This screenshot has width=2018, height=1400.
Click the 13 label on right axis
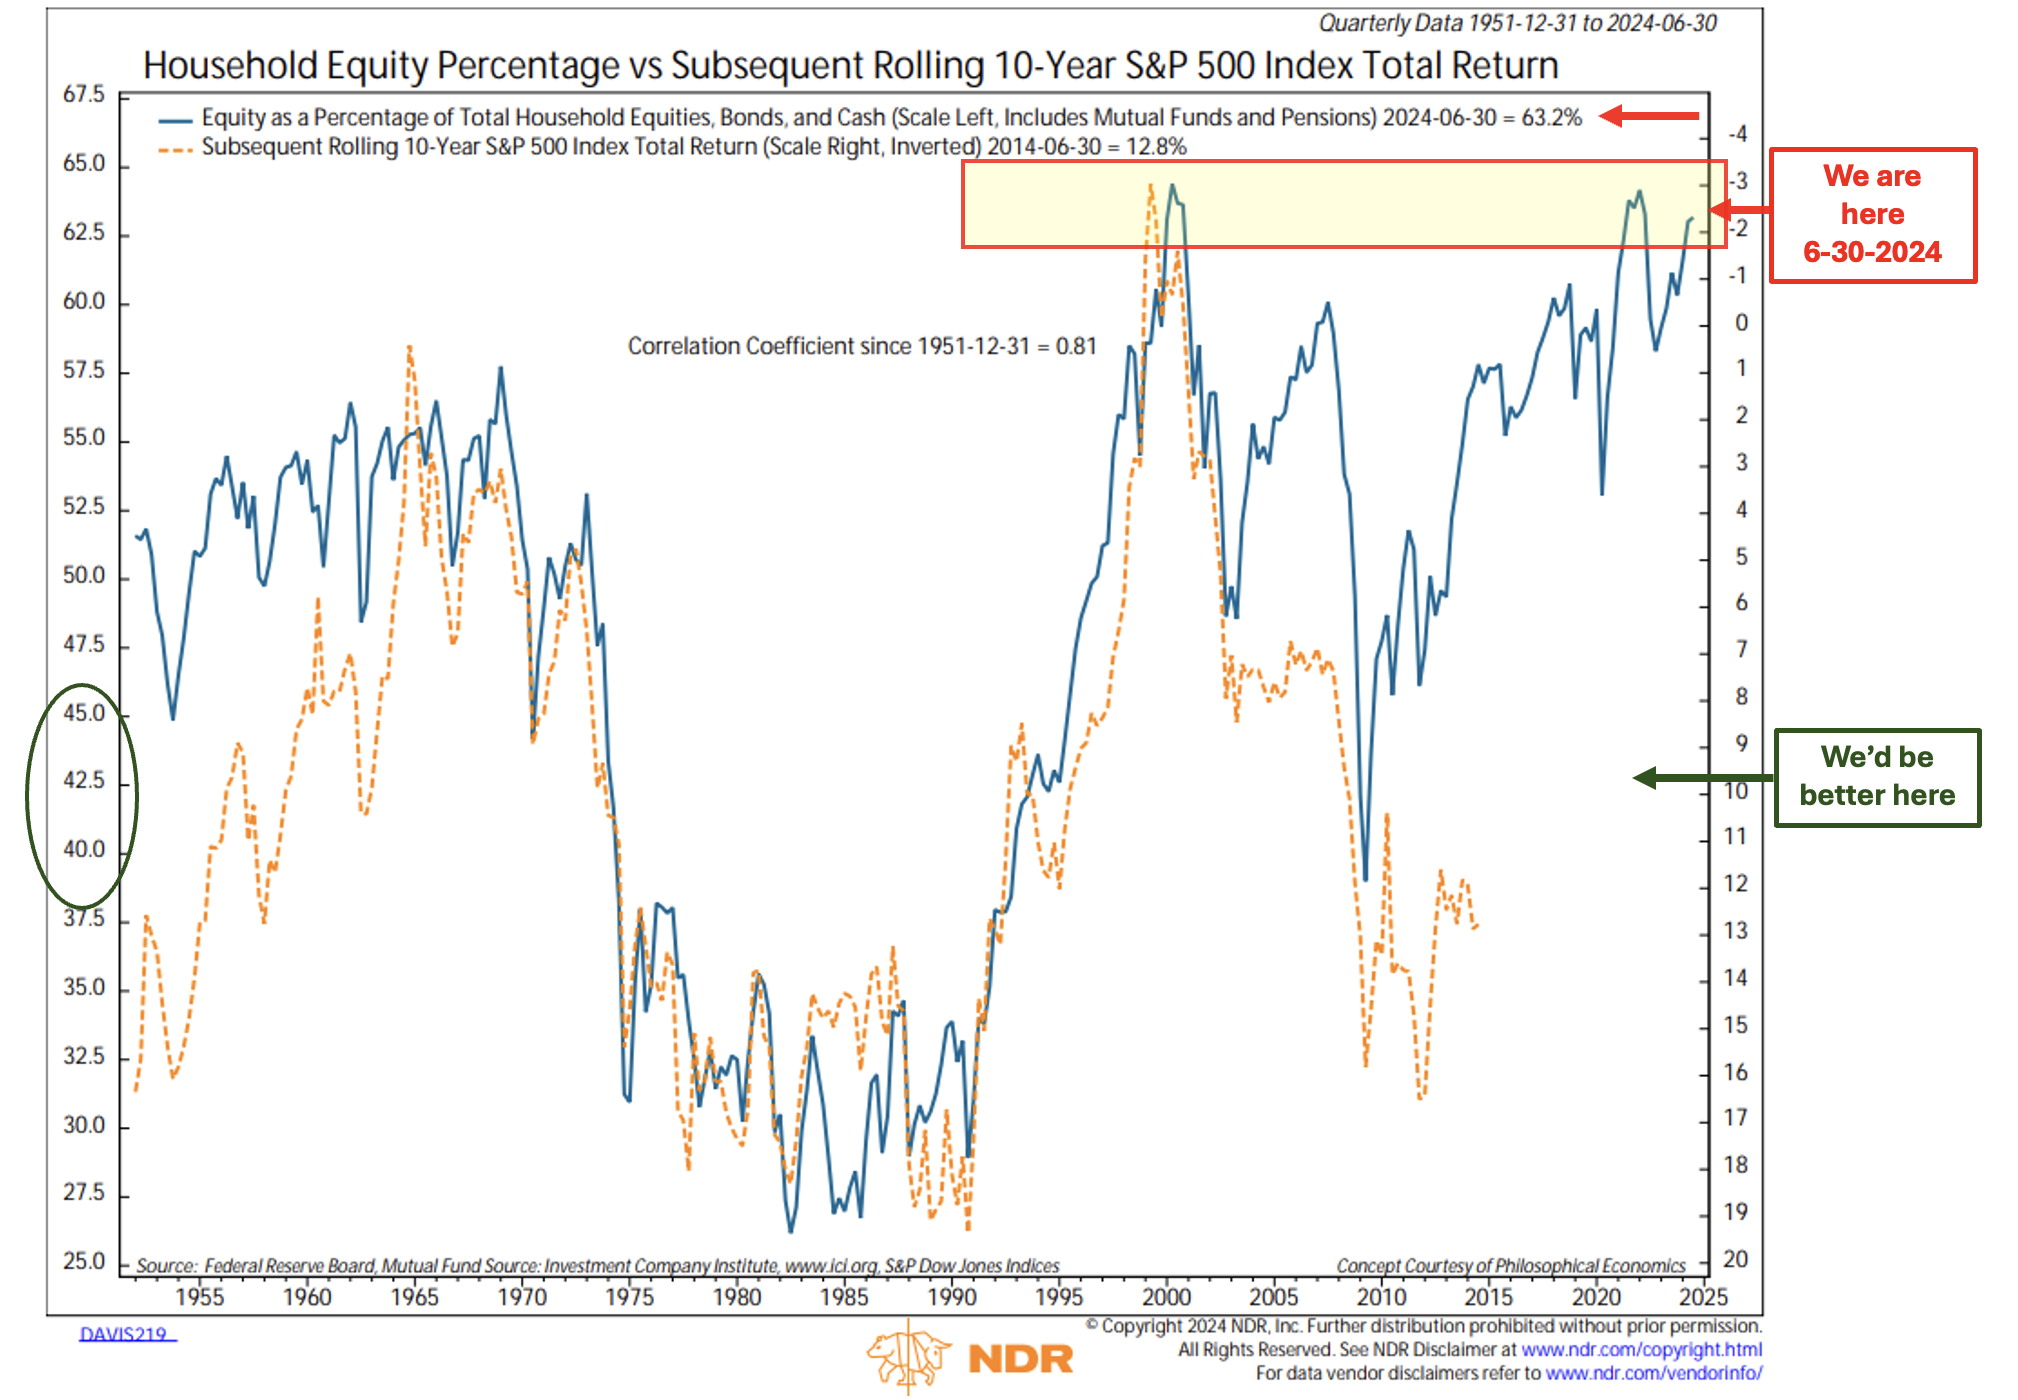[1736, 932]
